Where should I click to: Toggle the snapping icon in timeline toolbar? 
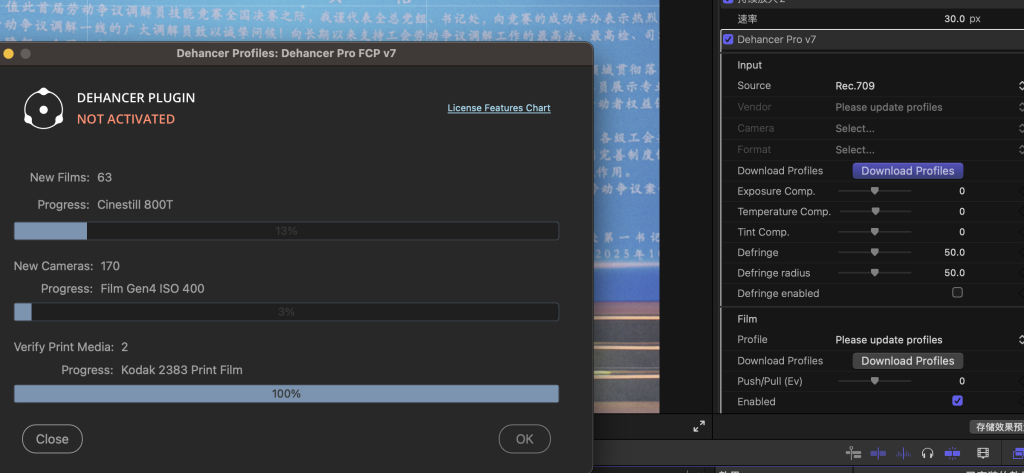[x=953, y=454]
